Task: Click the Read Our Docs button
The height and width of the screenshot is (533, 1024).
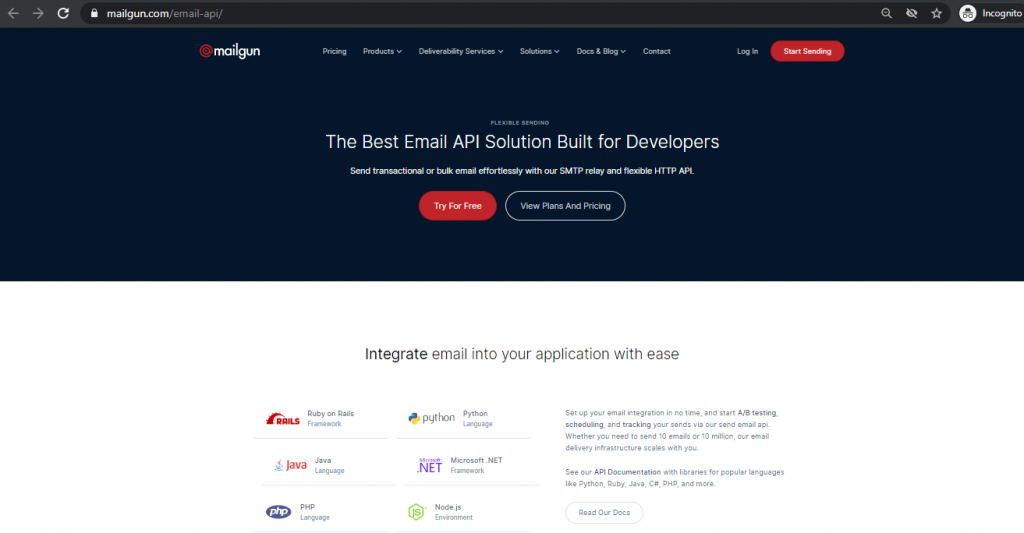Action: (x=604, y=513)
